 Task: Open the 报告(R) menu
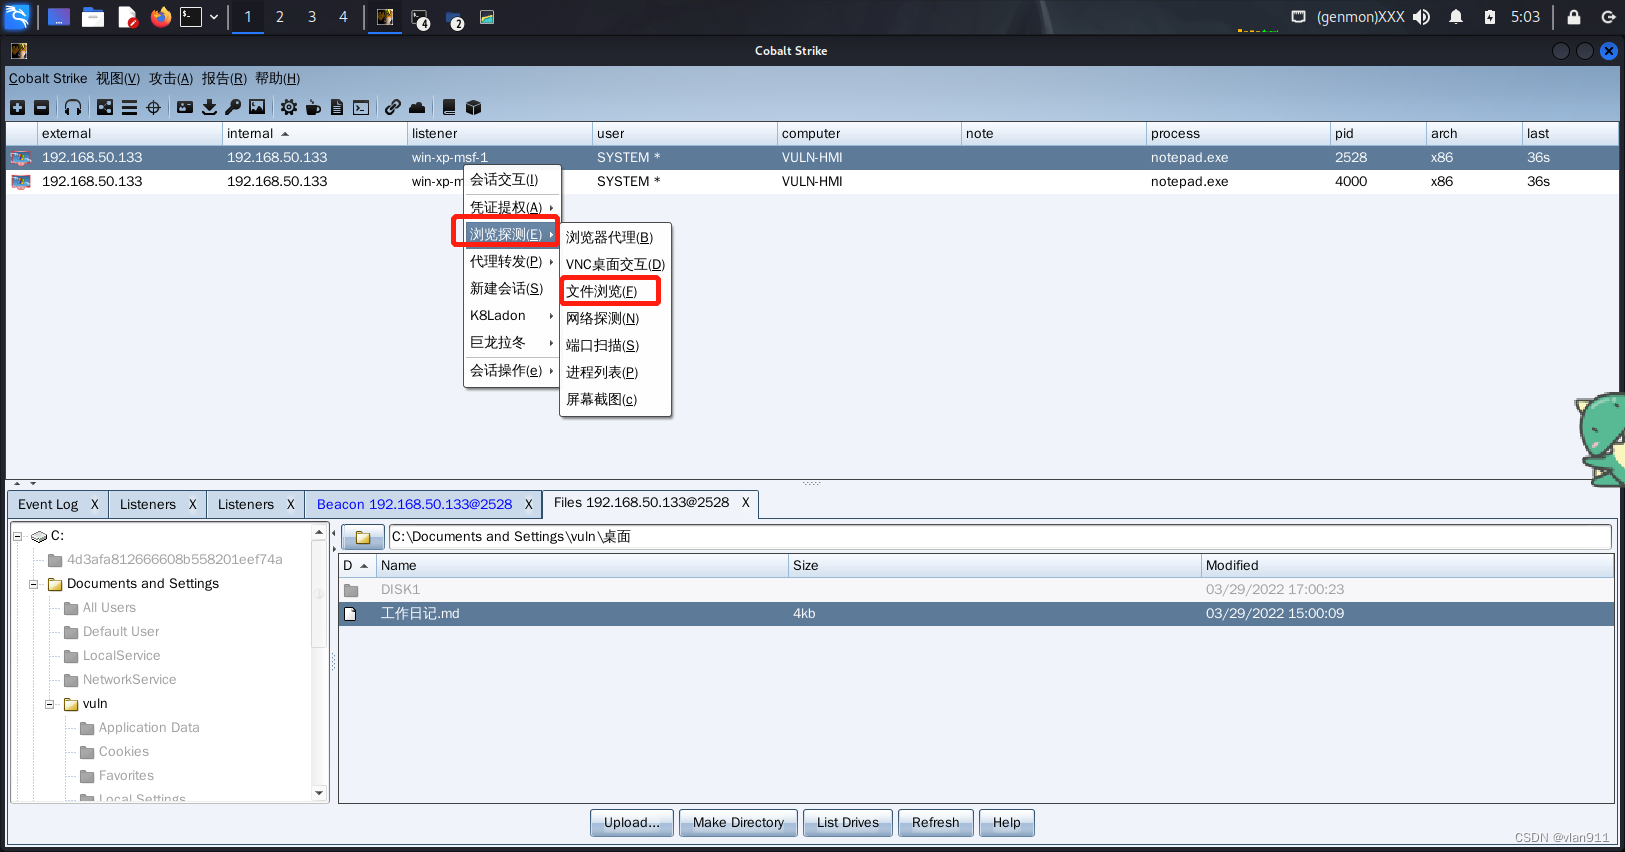[224, 78]
